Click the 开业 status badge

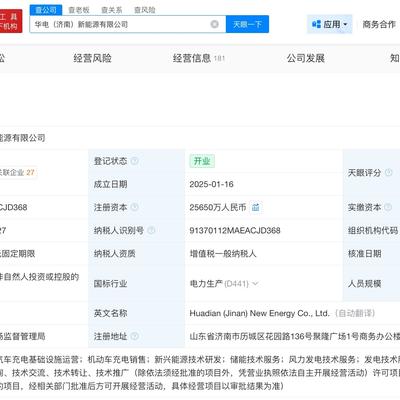pos(202,161)
